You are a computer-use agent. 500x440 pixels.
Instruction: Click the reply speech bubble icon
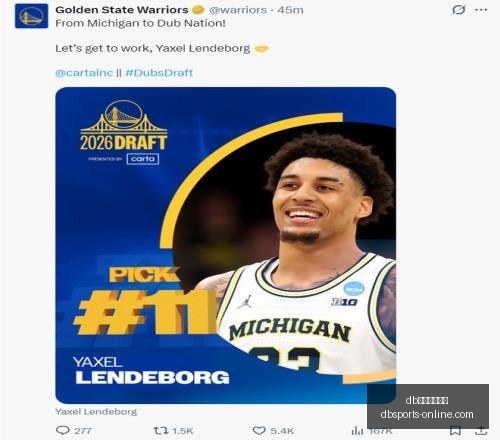point(63,430)
